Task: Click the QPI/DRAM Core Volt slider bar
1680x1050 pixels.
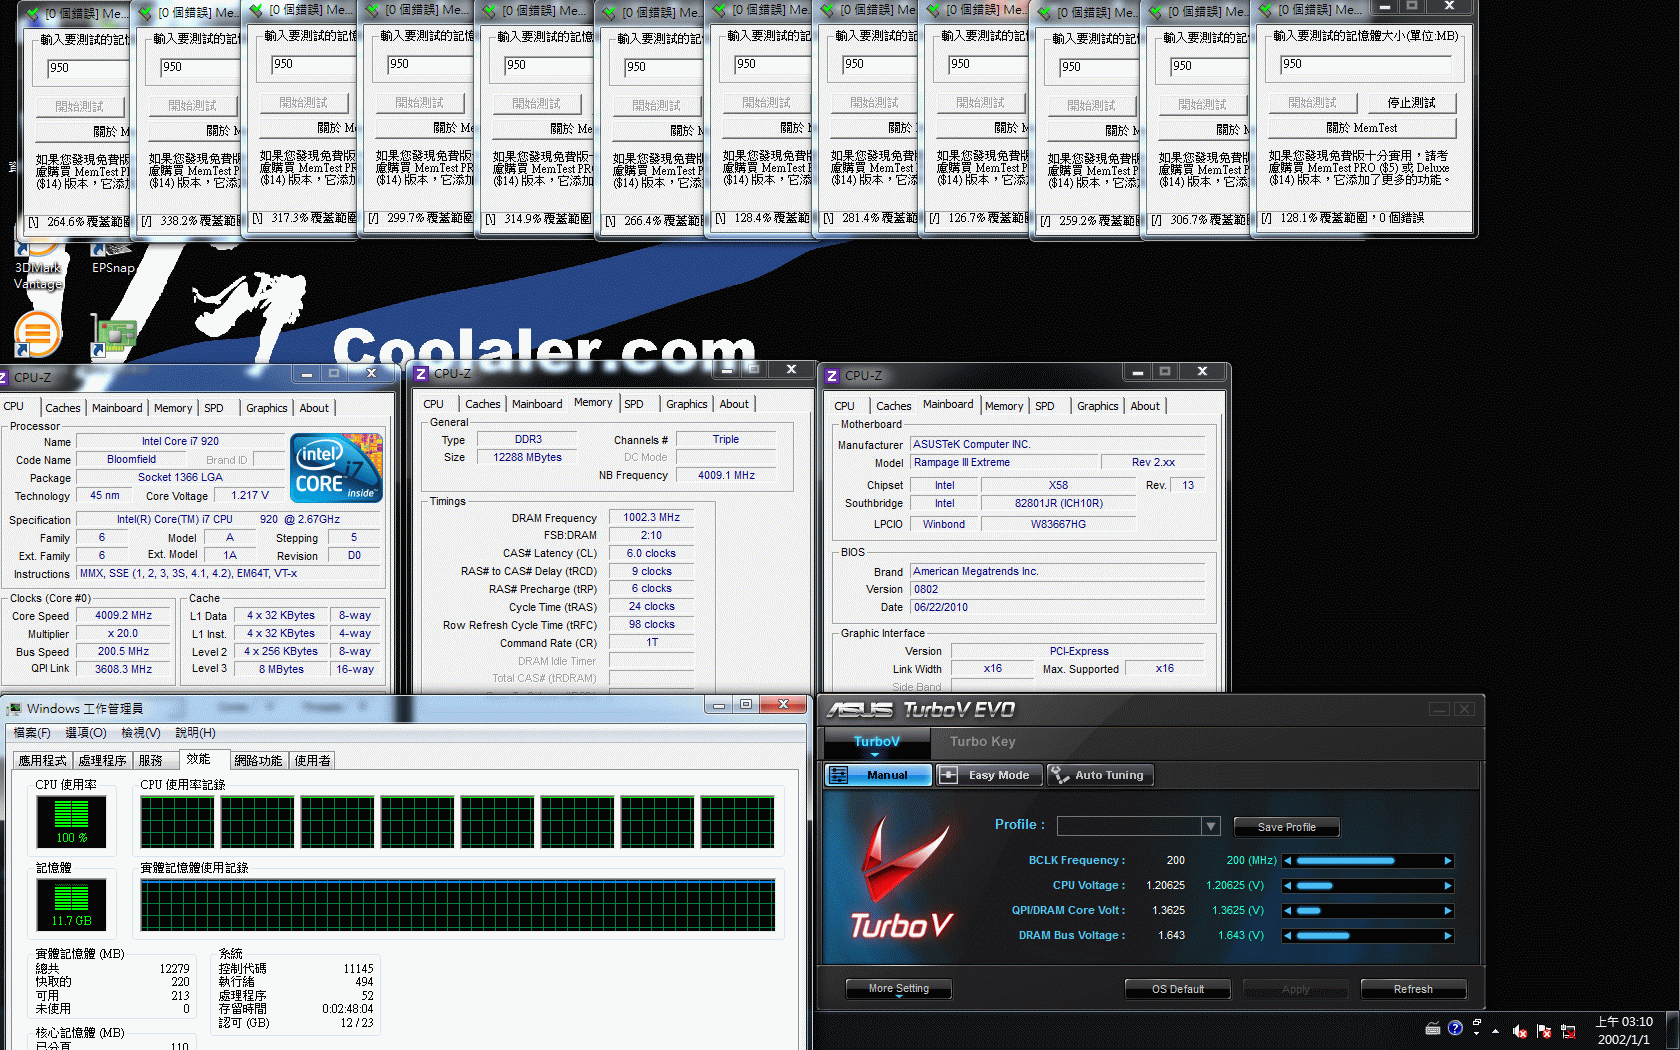Action: 1367,911
